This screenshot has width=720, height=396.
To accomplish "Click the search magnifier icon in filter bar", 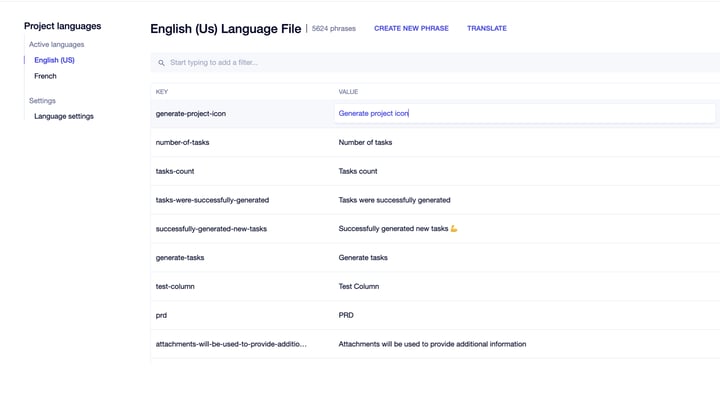I will (161, 63).
